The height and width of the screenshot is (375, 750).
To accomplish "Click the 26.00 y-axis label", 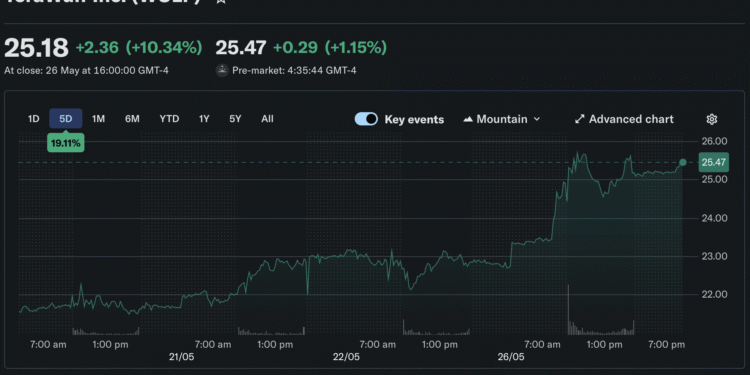I will [715, 141].
